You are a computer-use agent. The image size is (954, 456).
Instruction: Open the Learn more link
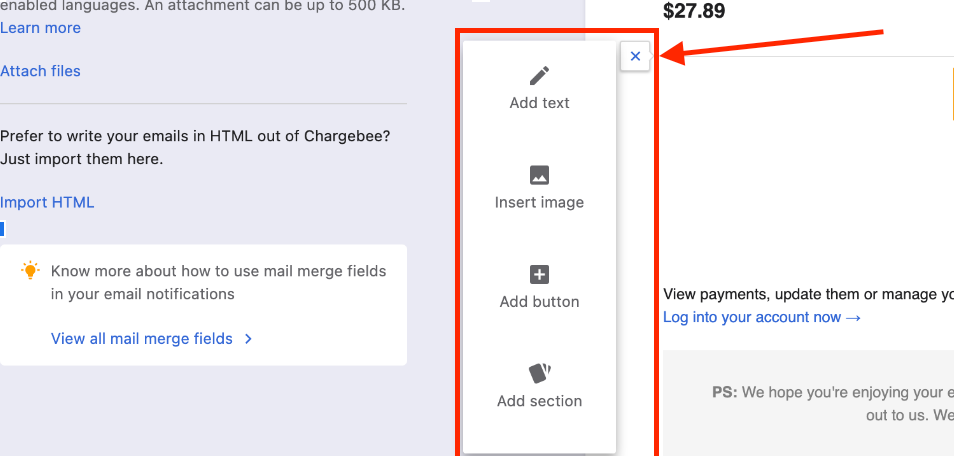pyautogui.click(x=40, y=27)
